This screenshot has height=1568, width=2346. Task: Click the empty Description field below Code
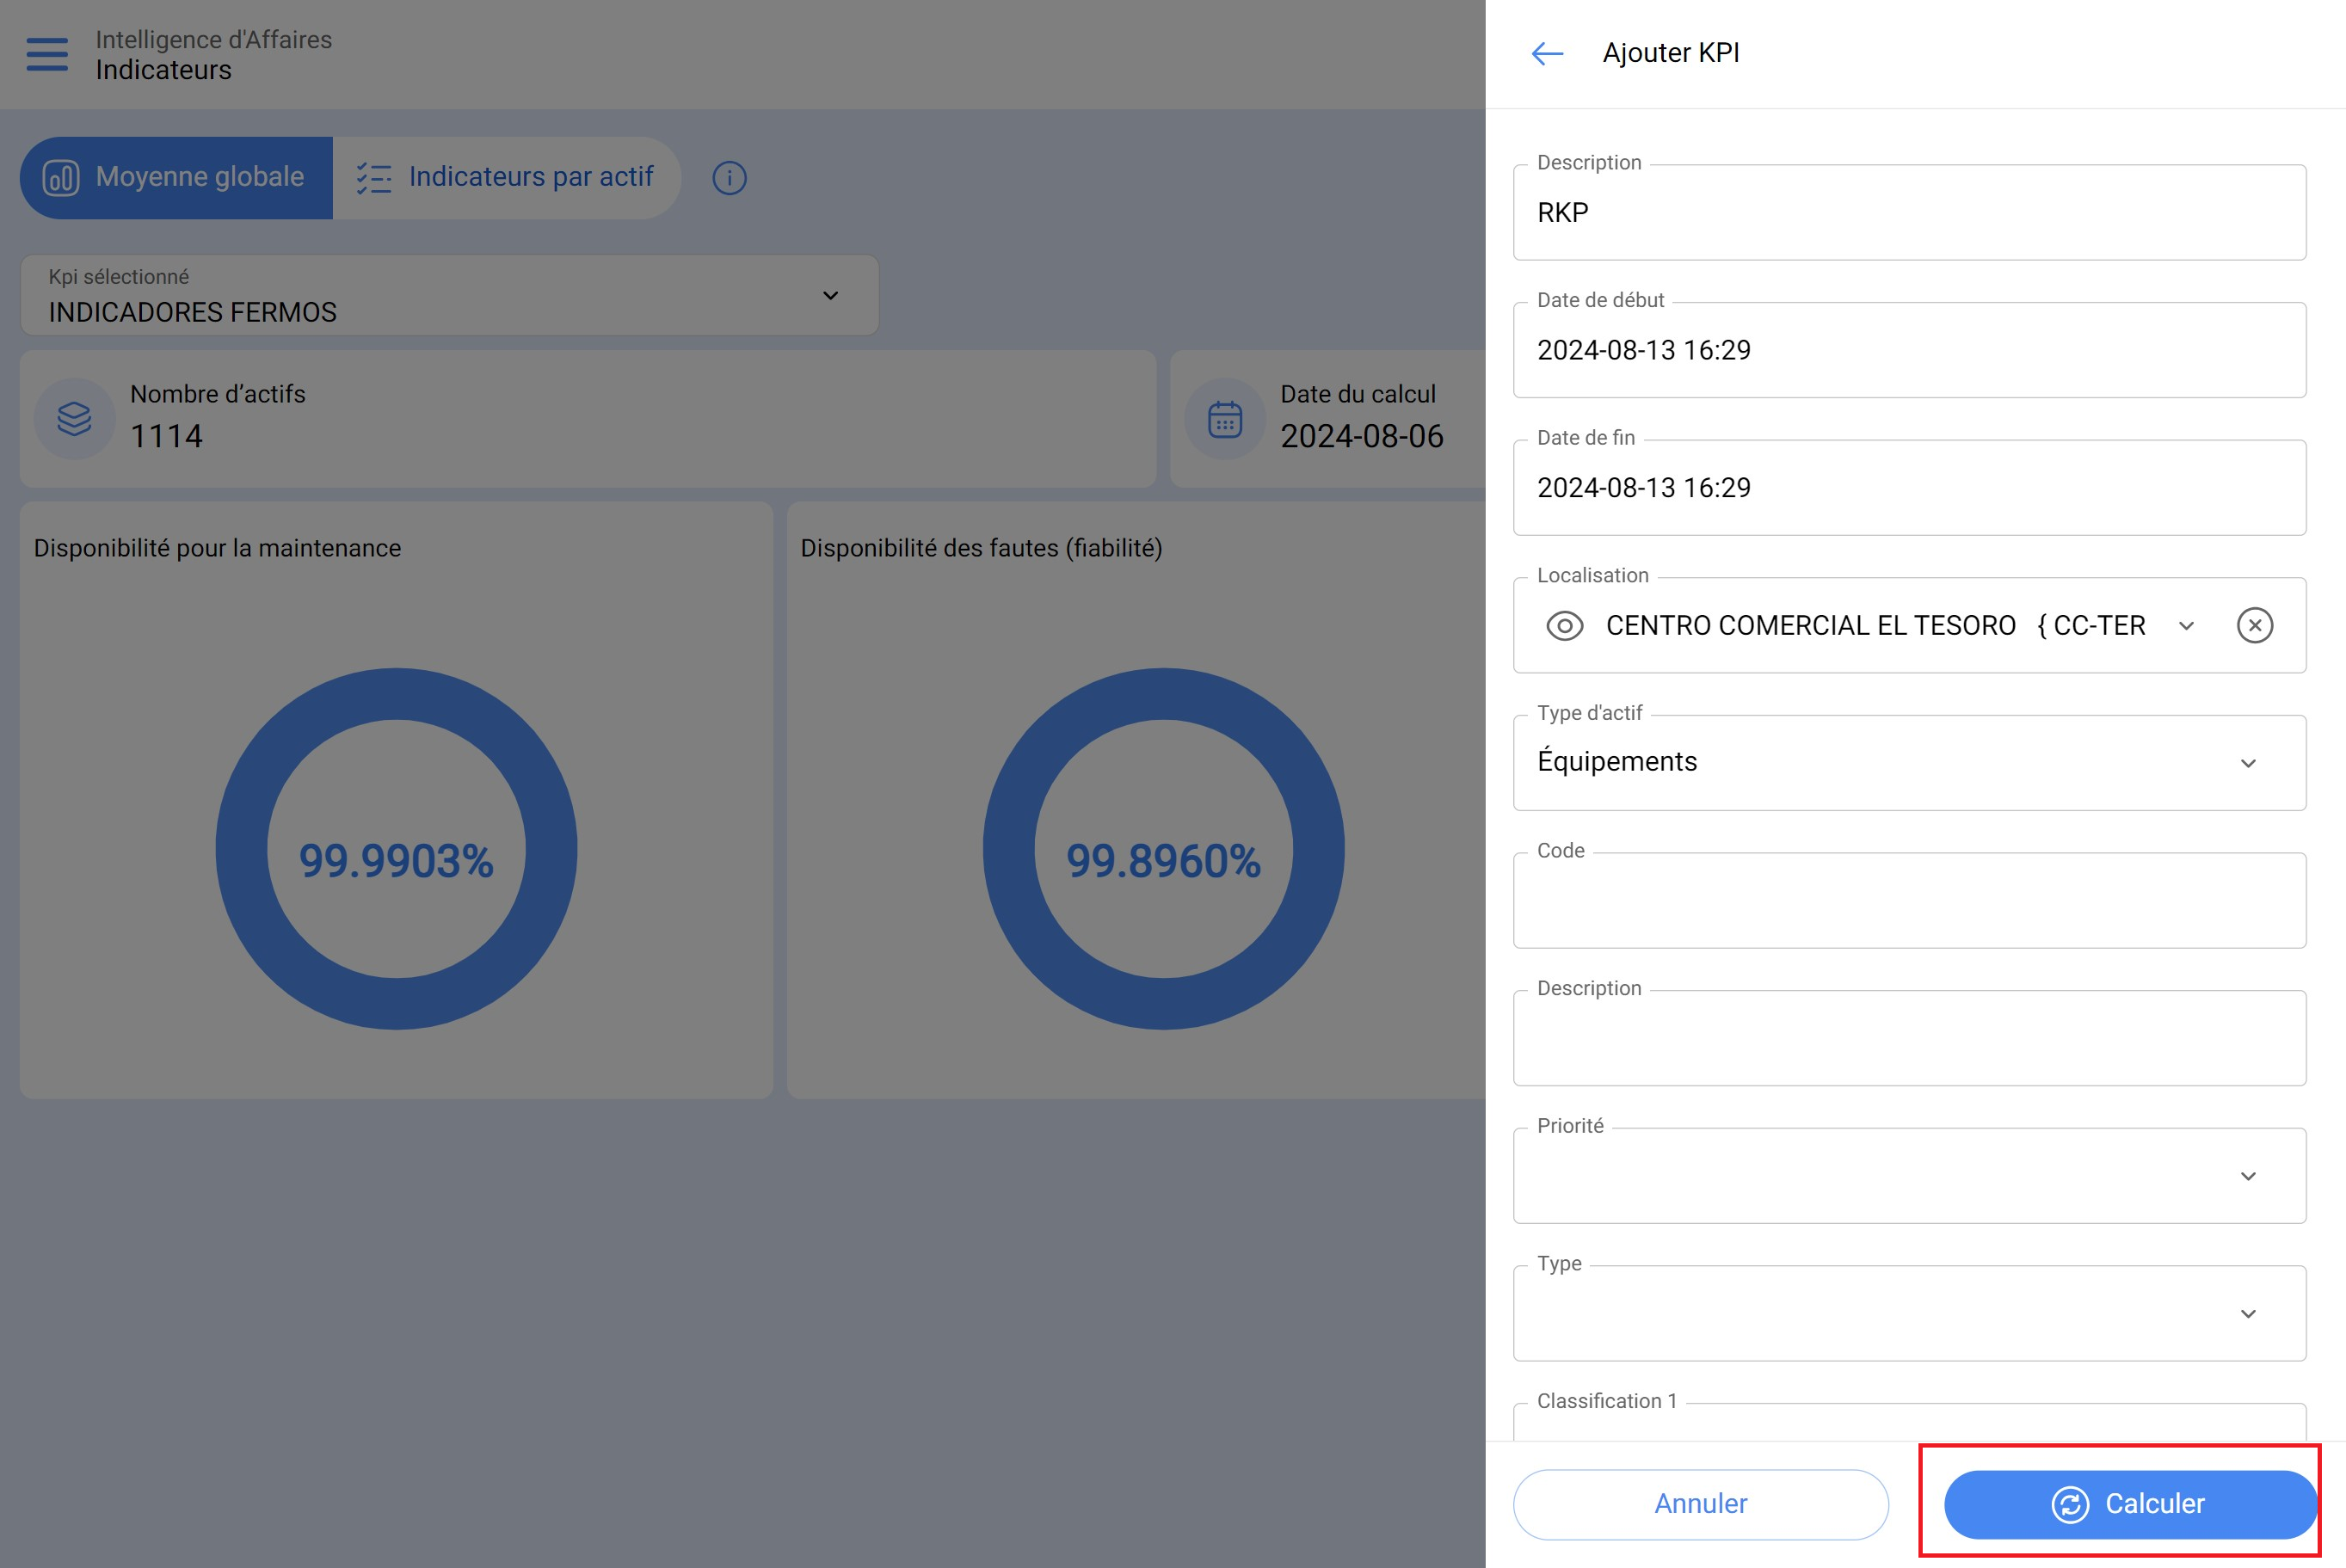[1909, 1038]
